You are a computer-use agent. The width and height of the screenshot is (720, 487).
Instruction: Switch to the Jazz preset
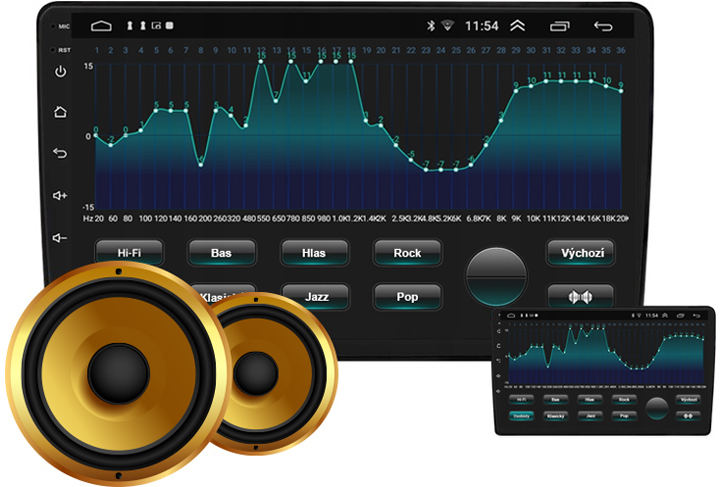click(x=314, y=296)
